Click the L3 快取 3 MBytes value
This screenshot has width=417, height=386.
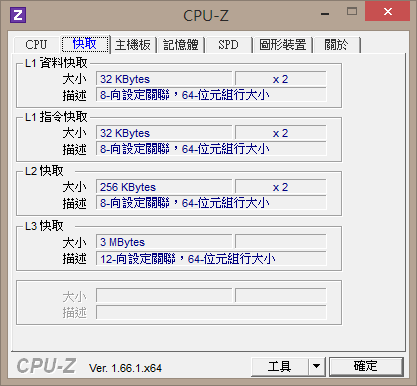pyautogui.click(x=164, y=242)
